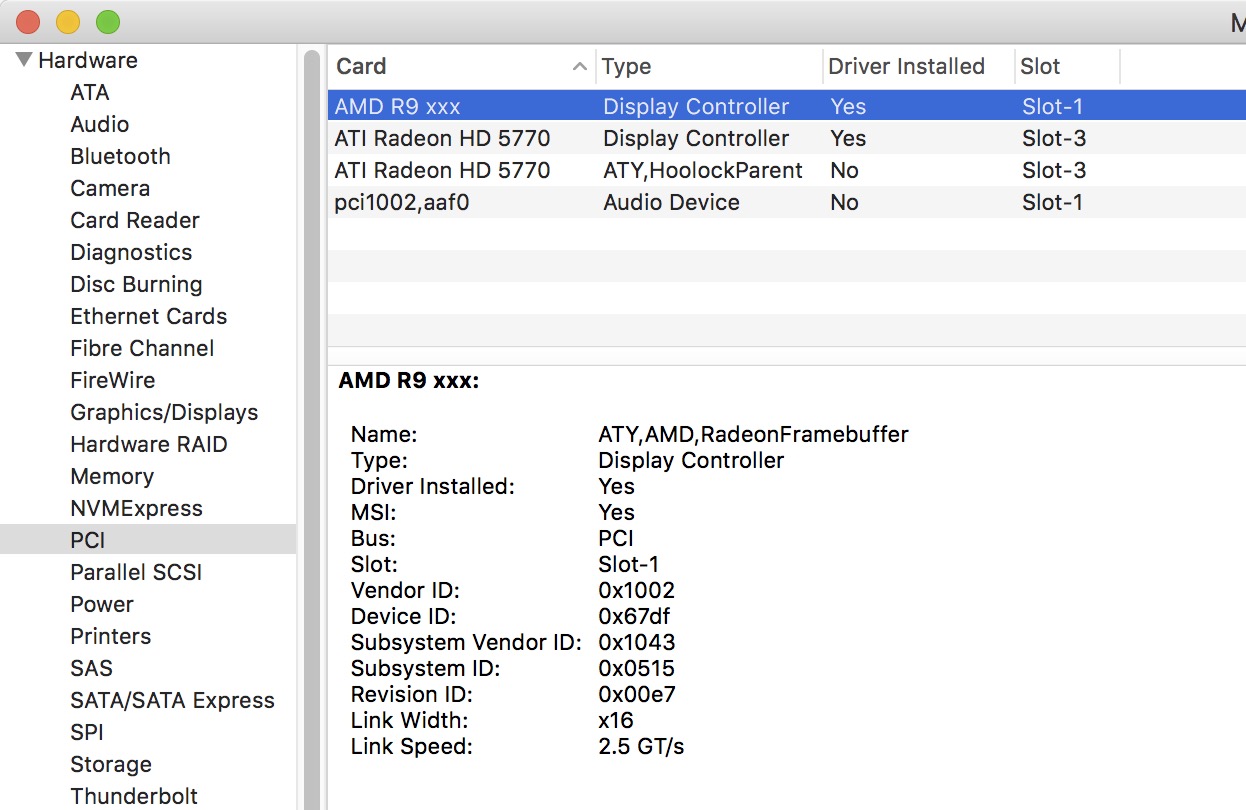Open the SATA/SATA Express section

[172, 700]
